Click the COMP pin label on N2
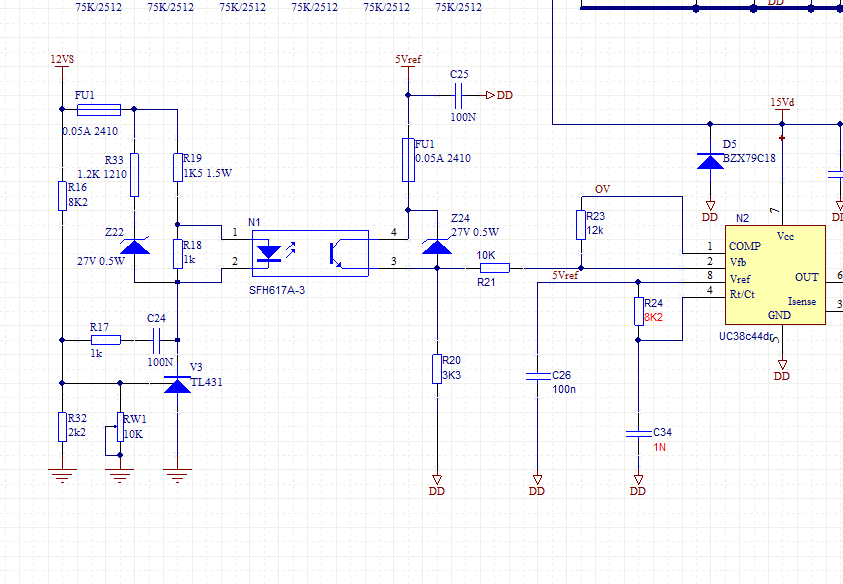This screenshot has height=584, width=843. (745, 246)
